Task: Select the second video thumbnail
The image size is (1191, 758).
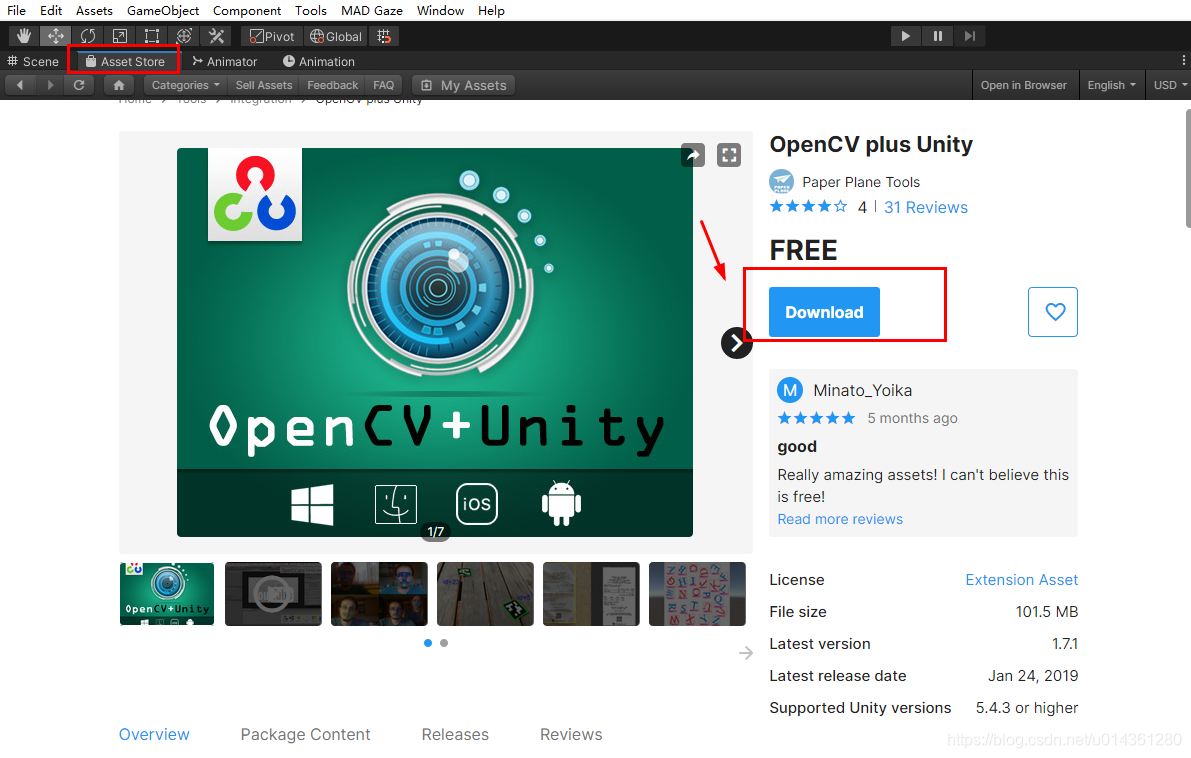Action: (x=273, y=594)
